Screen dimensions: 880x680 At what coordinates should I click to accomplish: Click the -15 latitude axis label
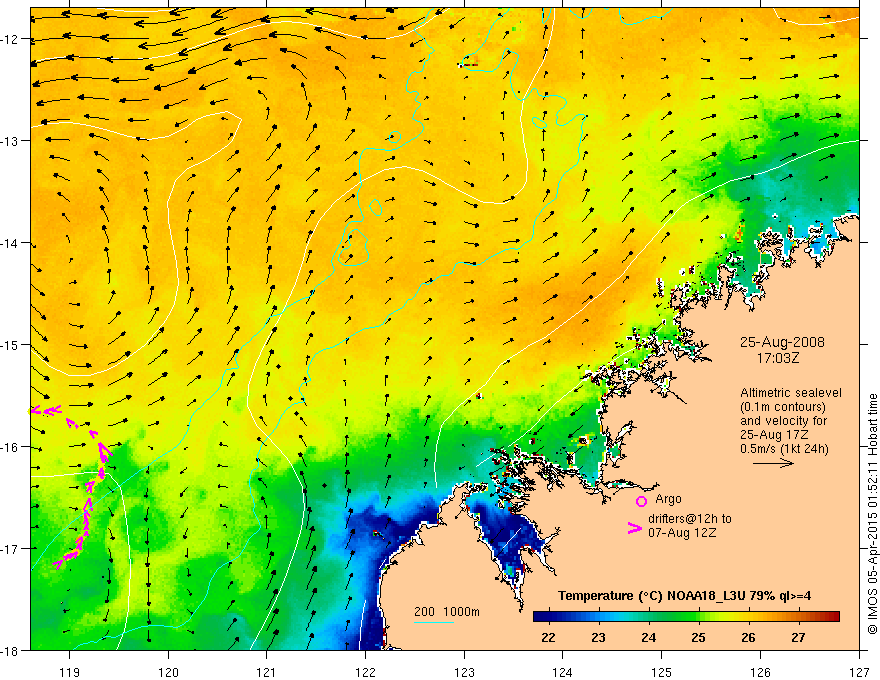(x=10, y=344)
